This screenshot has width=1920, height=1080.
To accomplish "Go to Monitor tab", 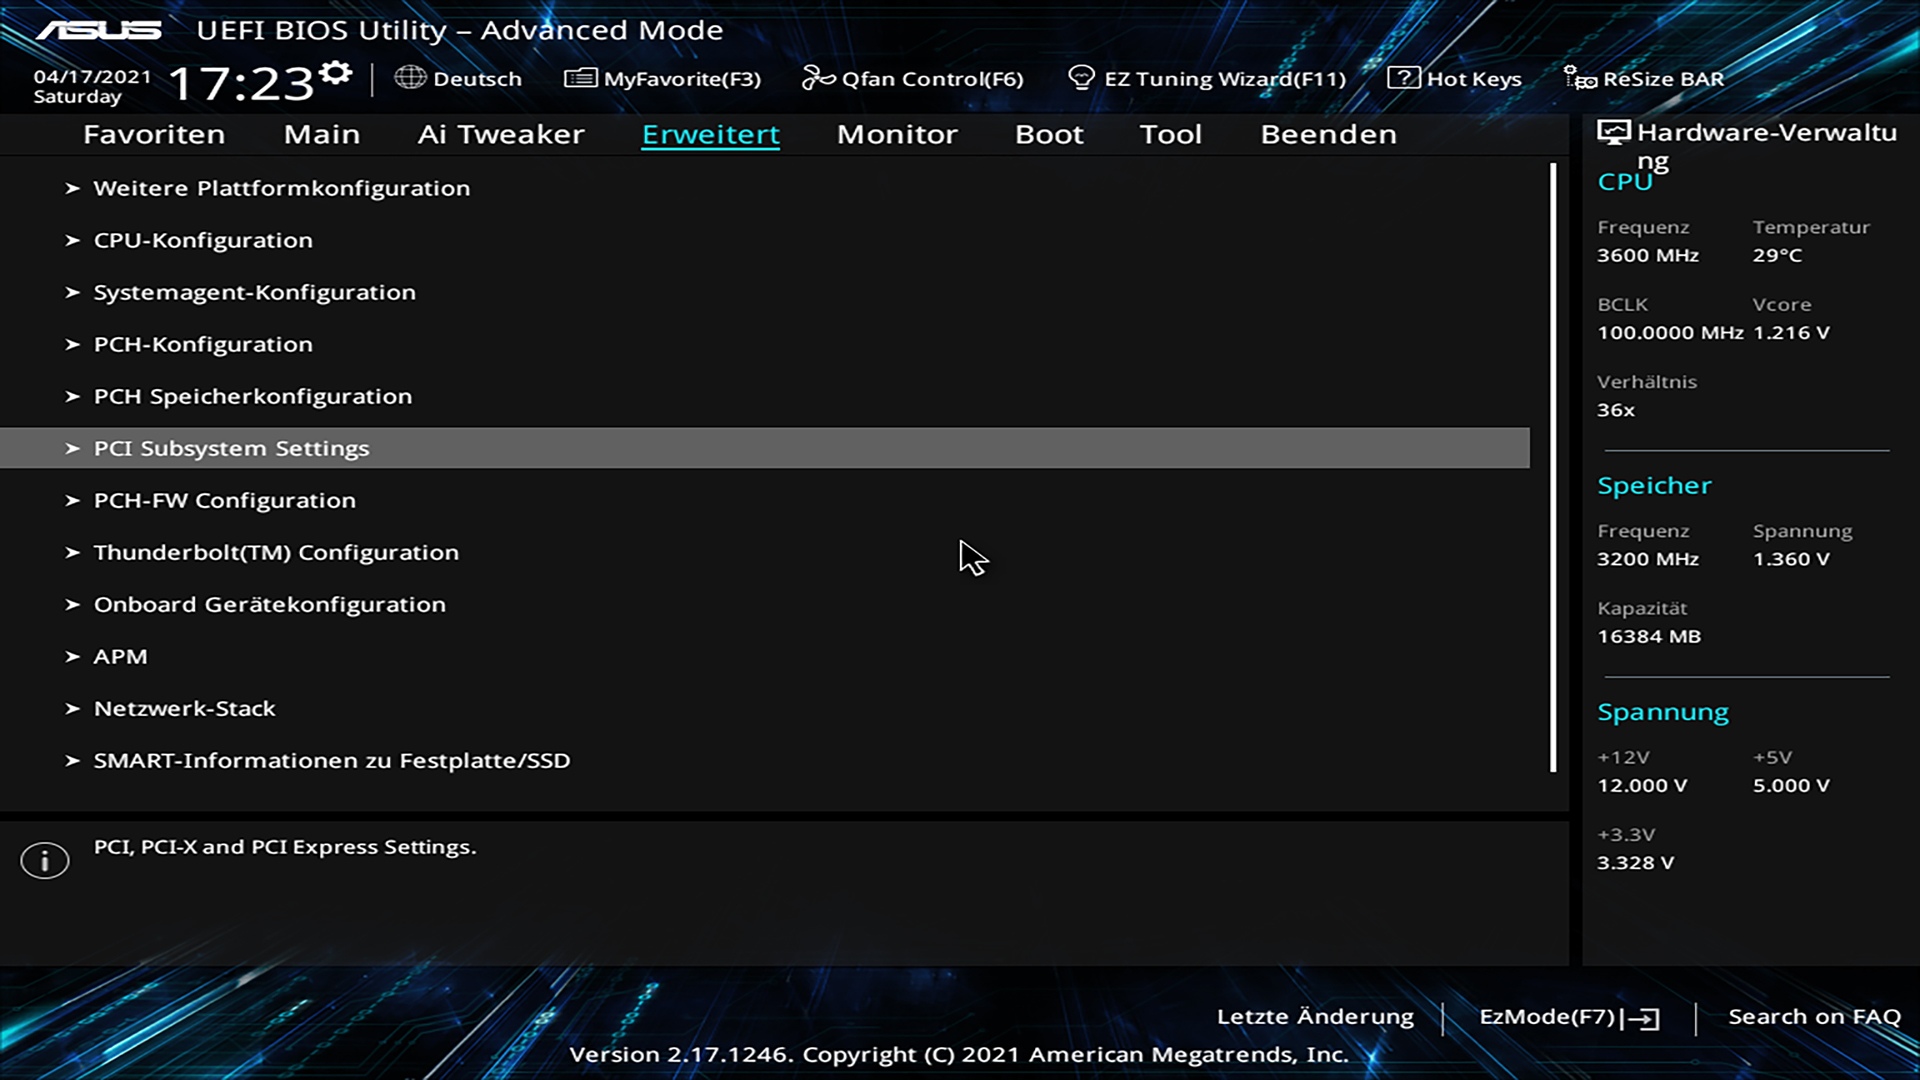I will click(x=896, y=134).
